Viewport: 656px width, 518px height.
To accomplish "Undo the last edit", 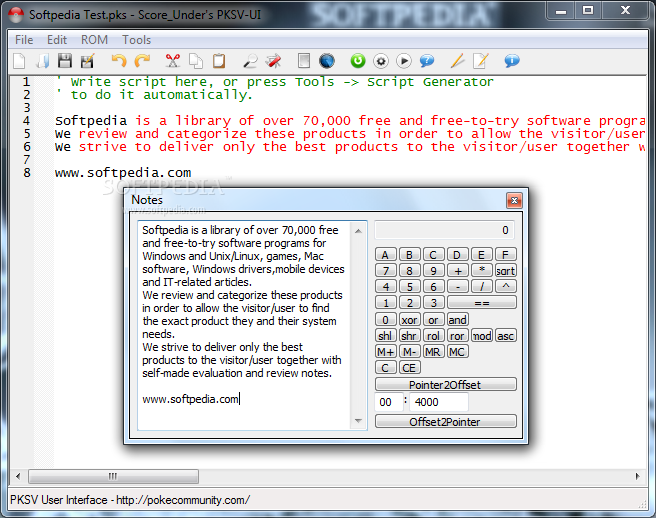I will [119, 61].
